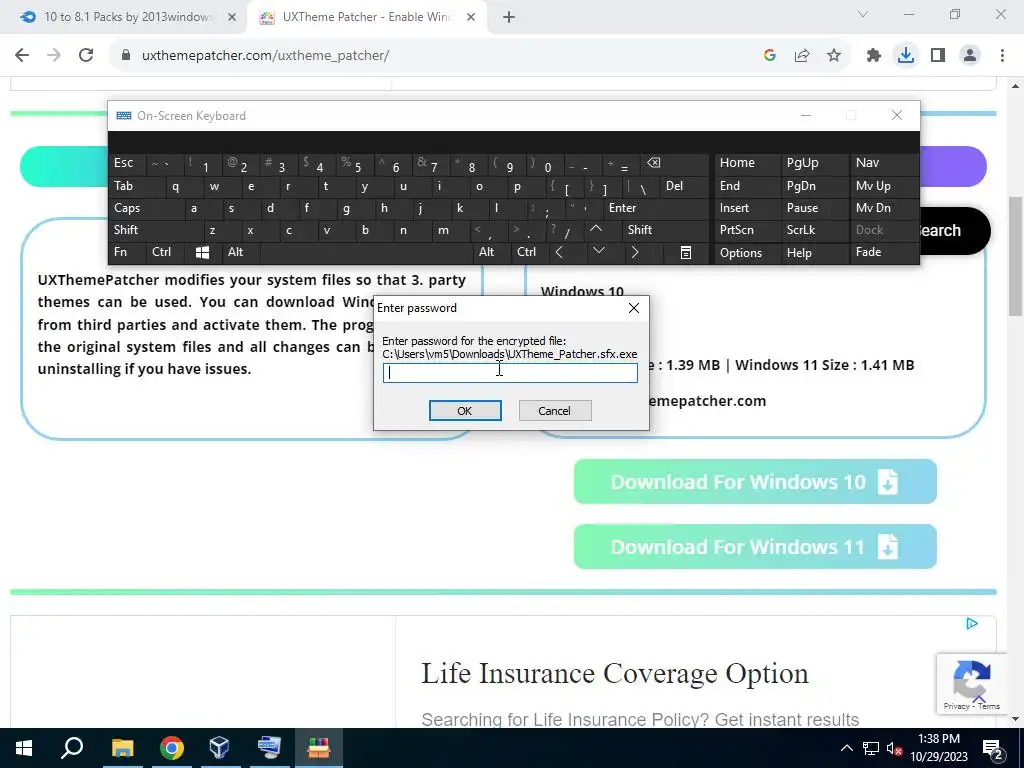Show hidden tray icons chevron

[846, 748]
